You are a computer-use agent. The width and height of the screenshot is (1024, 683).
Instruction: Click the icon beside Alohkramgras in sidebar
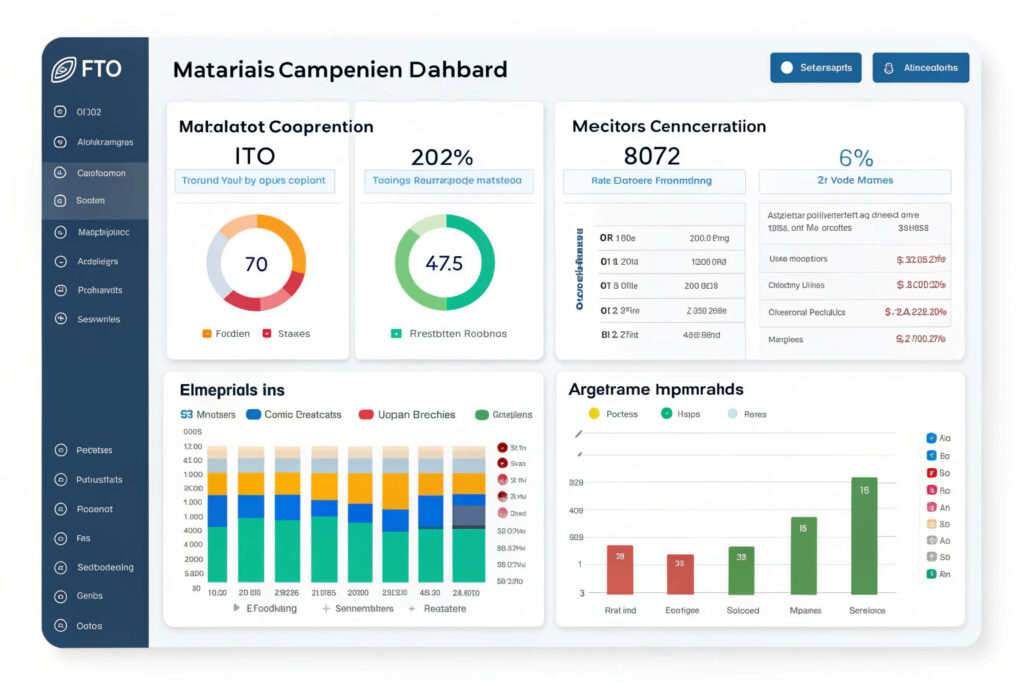pyautogui.click(x=60, y=142)
